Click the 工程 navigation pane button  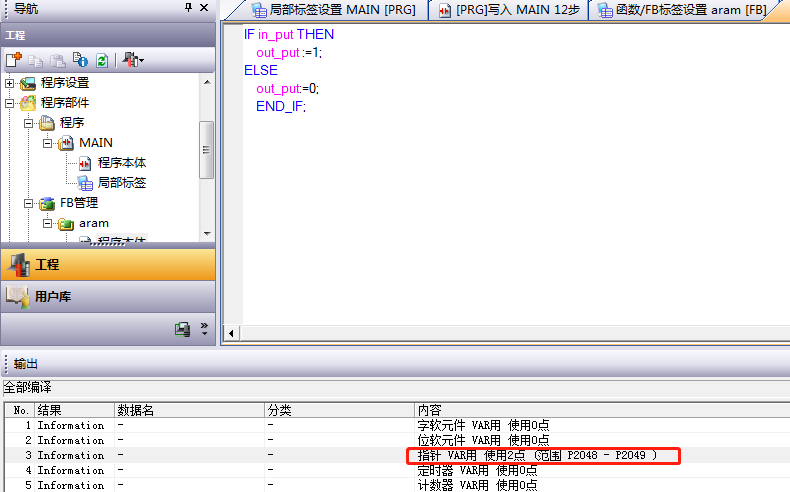[x=47, y=265]
